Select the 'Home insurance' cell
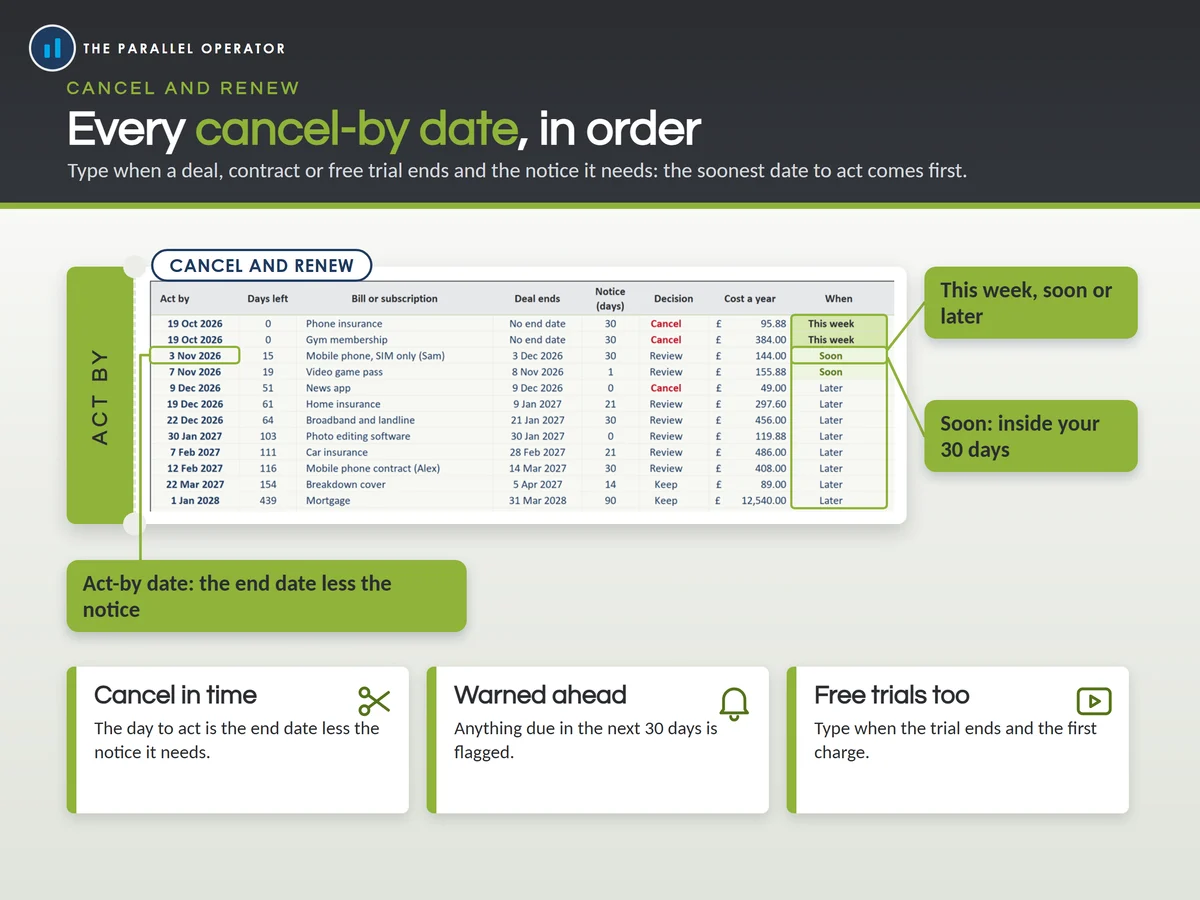 (x=343, y=404)
